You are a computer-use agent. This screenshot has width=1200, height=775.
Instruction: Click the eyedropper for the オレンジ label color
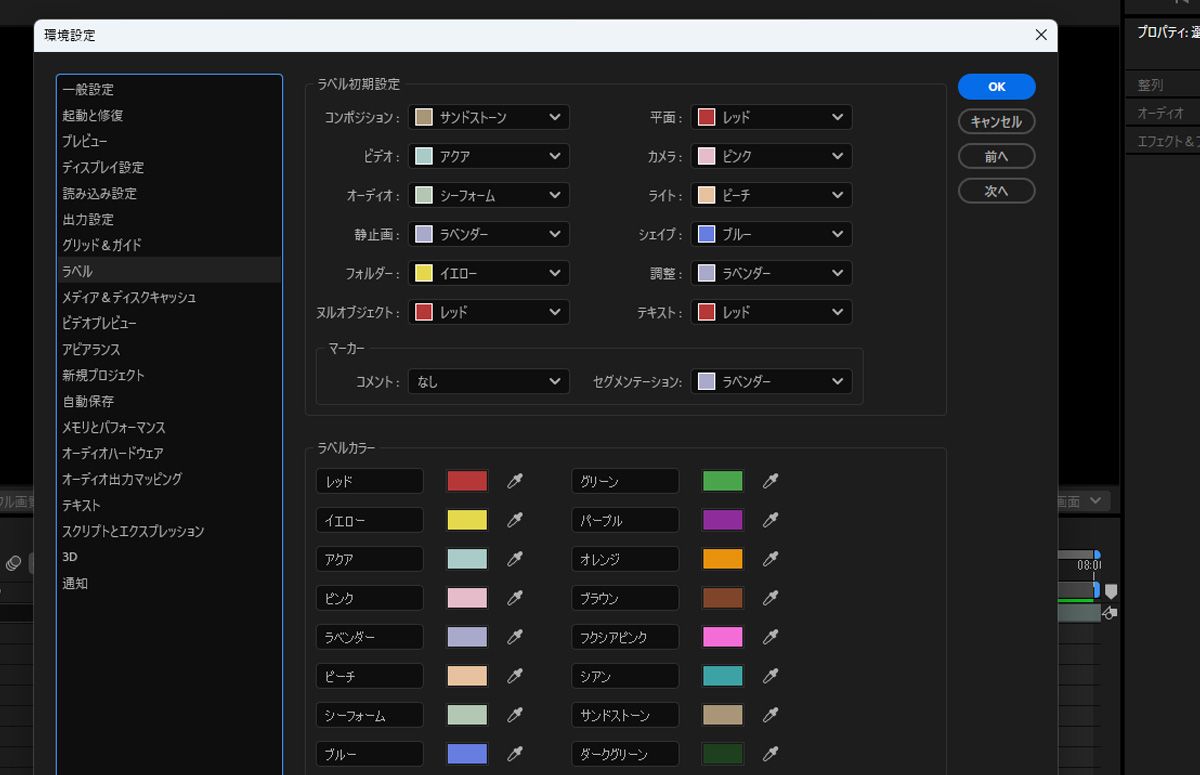(771, 559)
